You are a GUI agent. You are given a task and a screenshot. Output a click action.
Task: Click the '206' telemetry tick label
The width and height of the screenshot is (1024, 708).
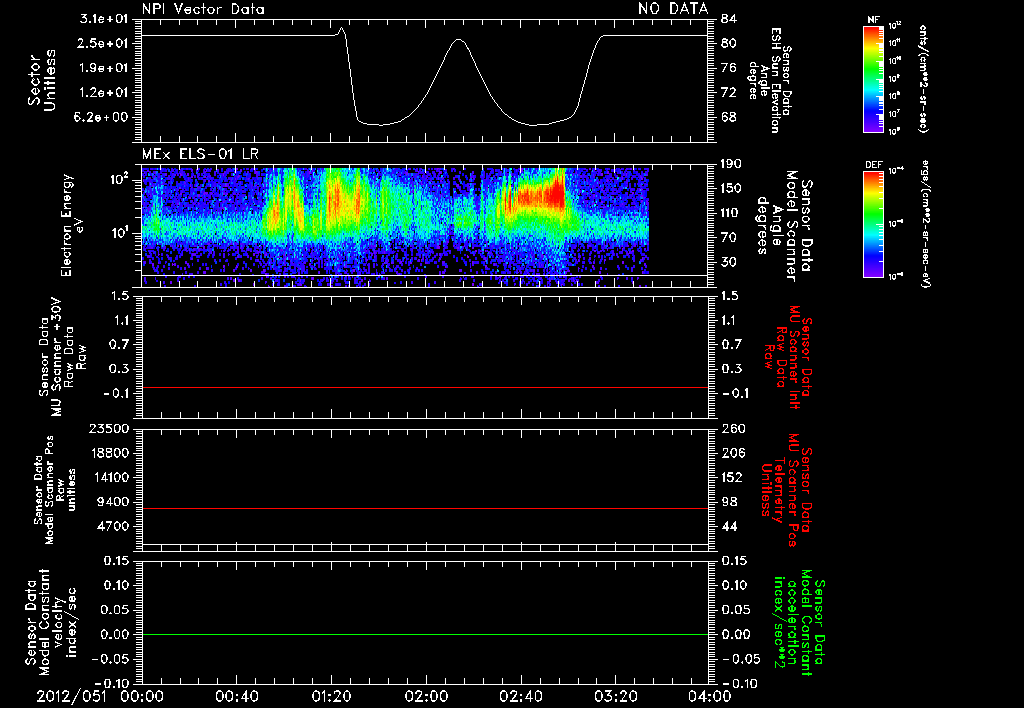[733, 453]
